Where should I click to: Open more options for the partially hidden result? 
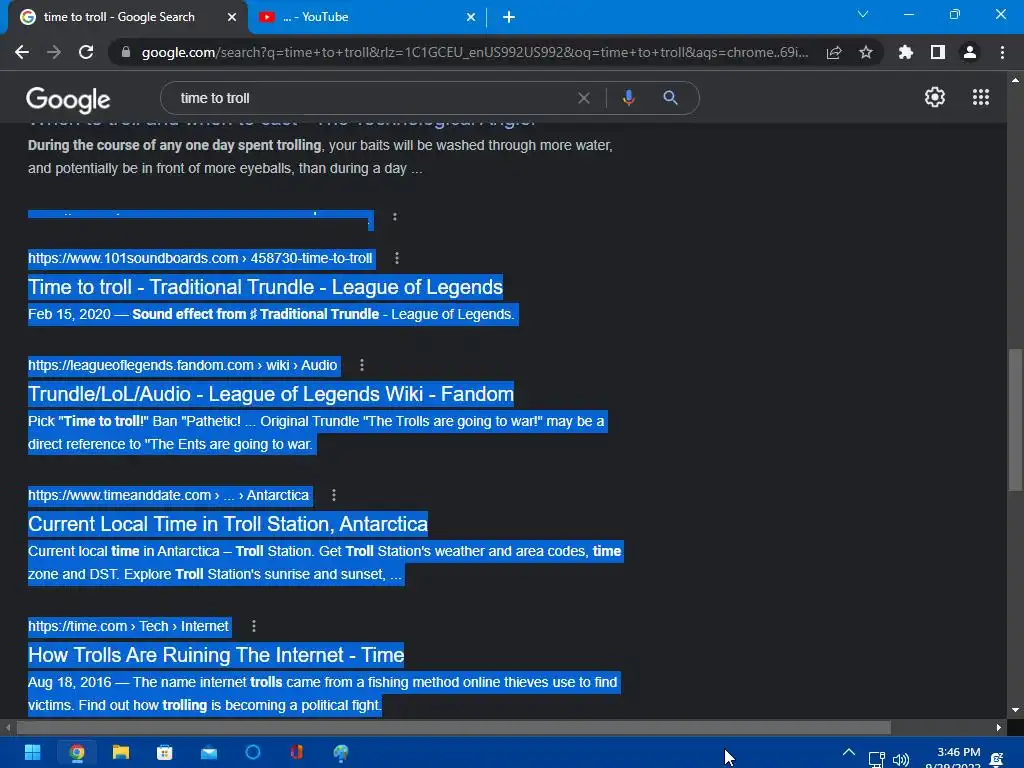click(394, 217)
